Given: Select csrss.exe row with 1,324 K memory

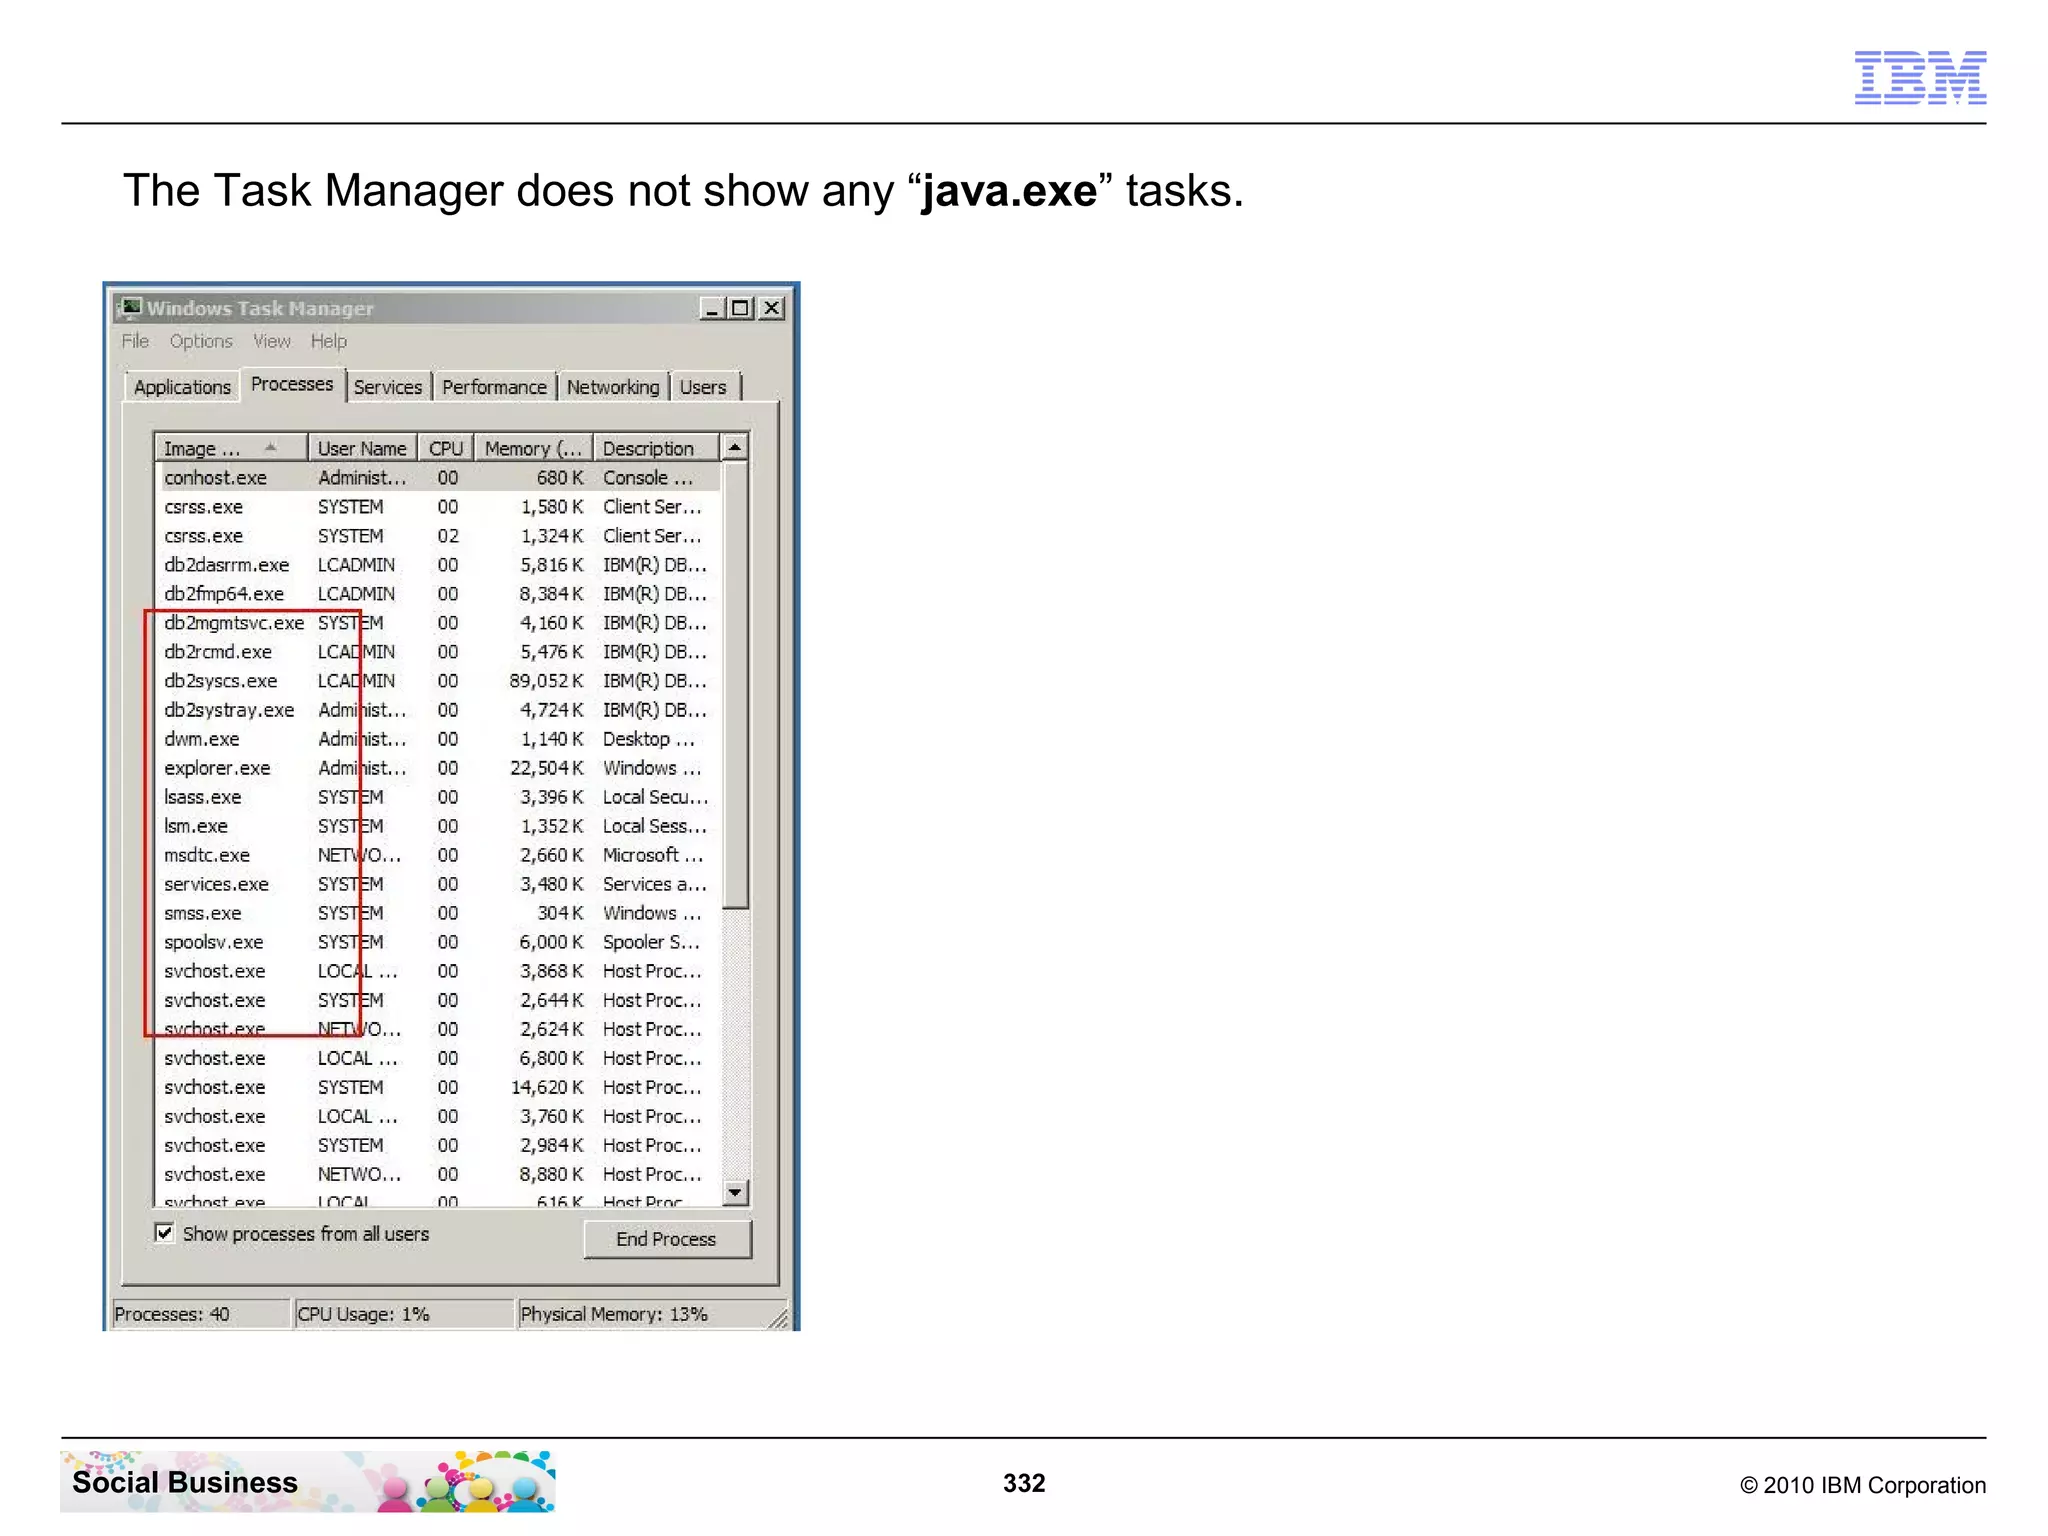Looking at the screenshot, I should click(x=438, y=536).
